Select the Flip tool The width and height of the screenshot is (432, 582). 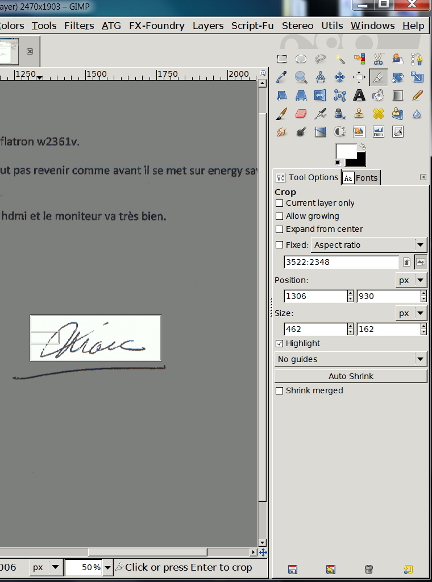pyautogui.click(x=320, y=95)
